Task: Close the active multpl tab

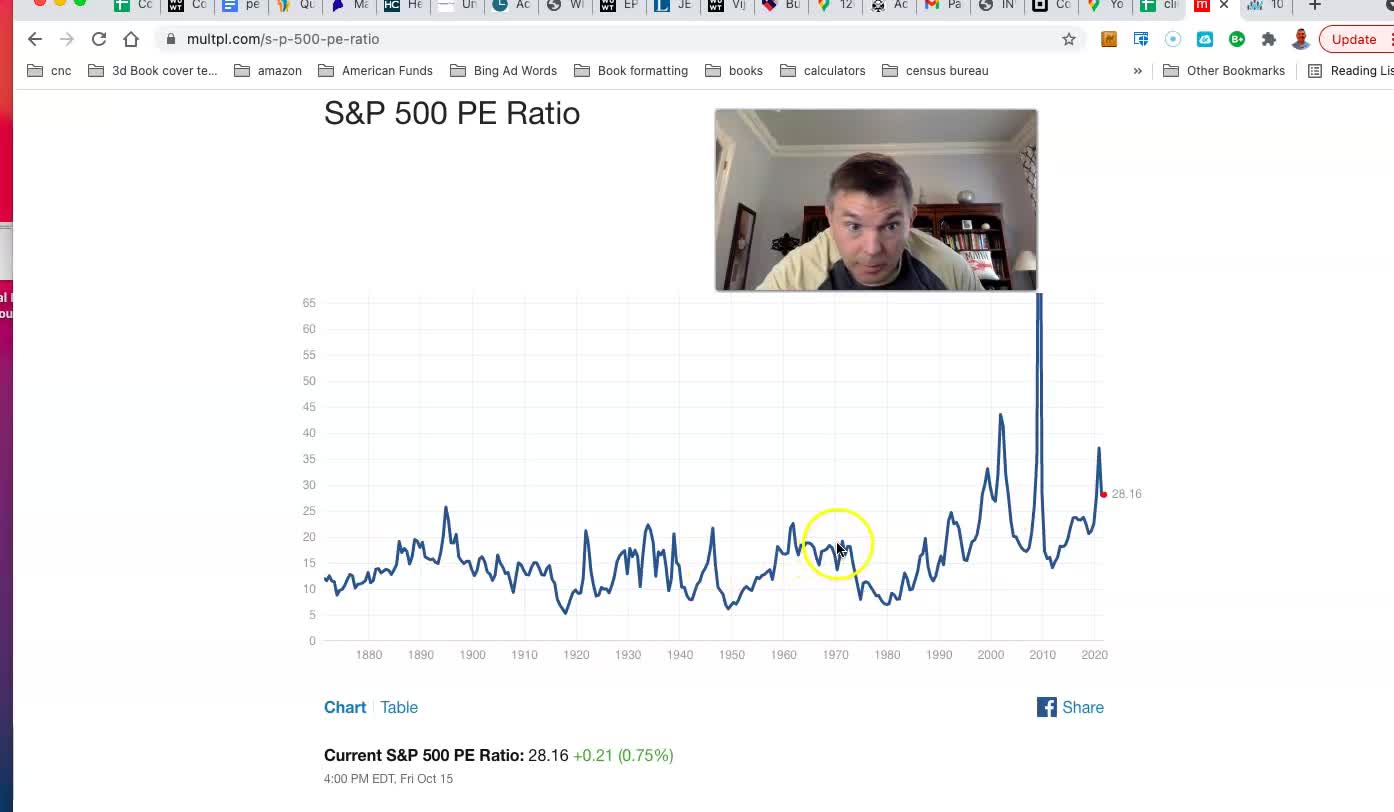Action: click(x=1224, y=5)
